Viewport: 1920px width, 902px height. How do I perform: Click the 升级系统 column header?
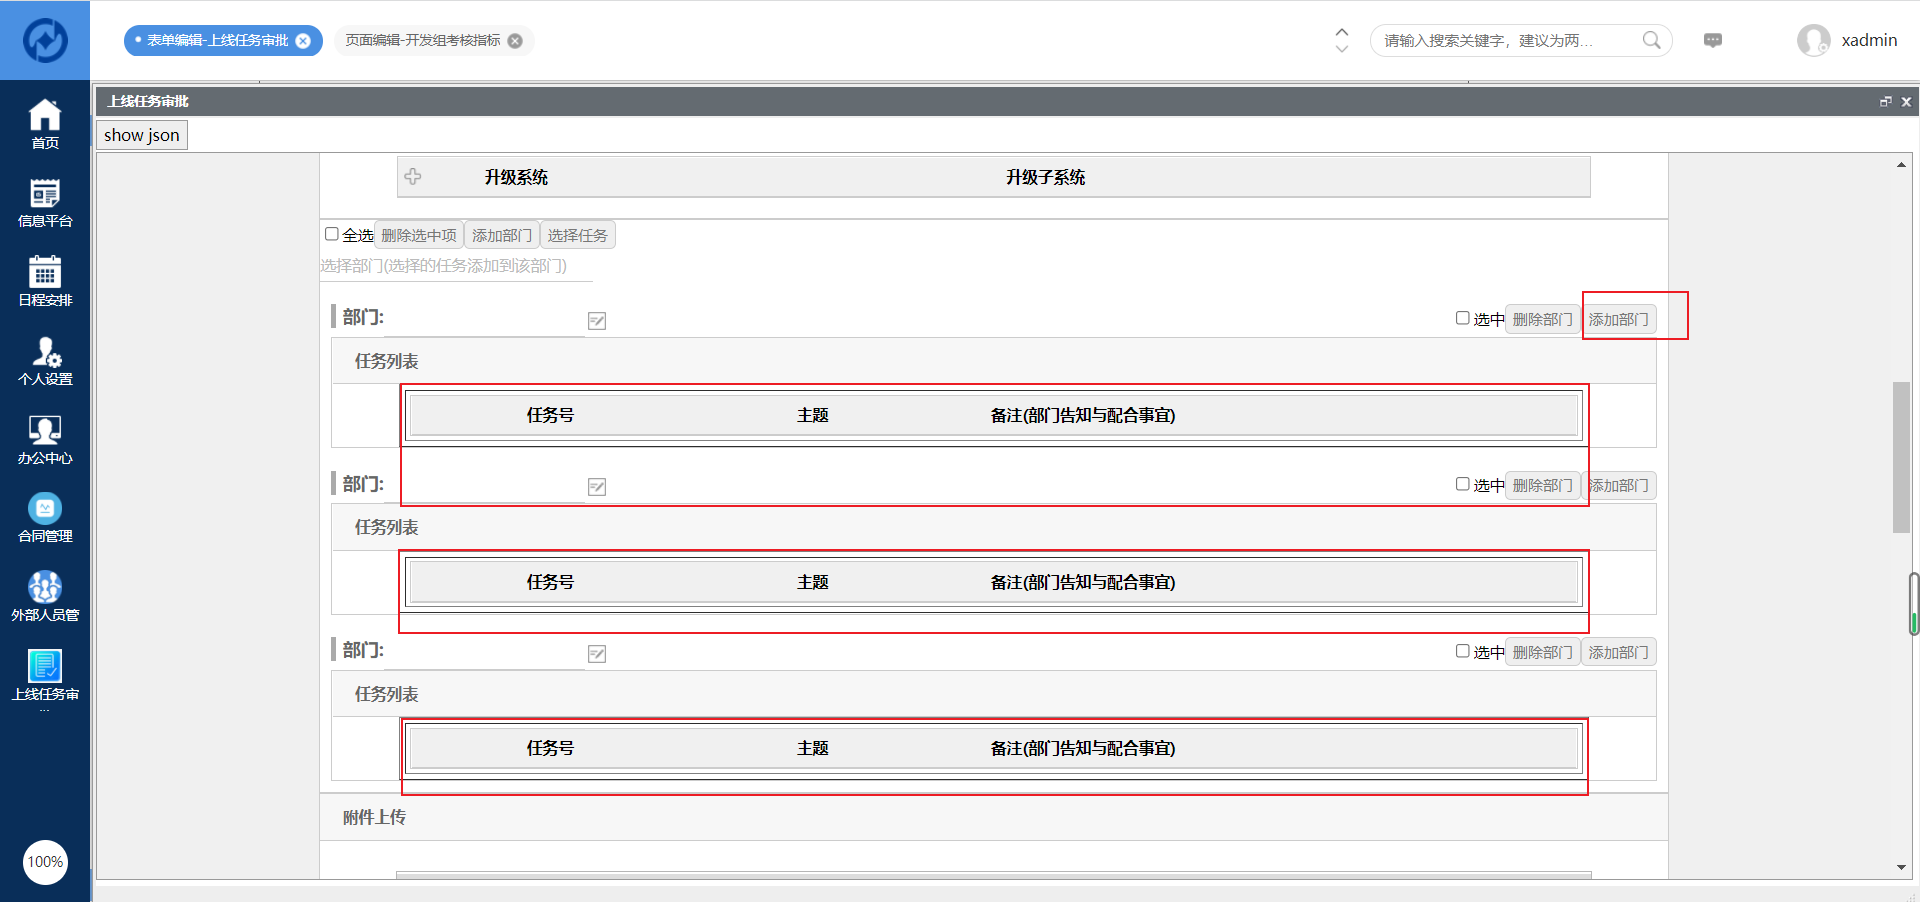(x=516, y=177)
